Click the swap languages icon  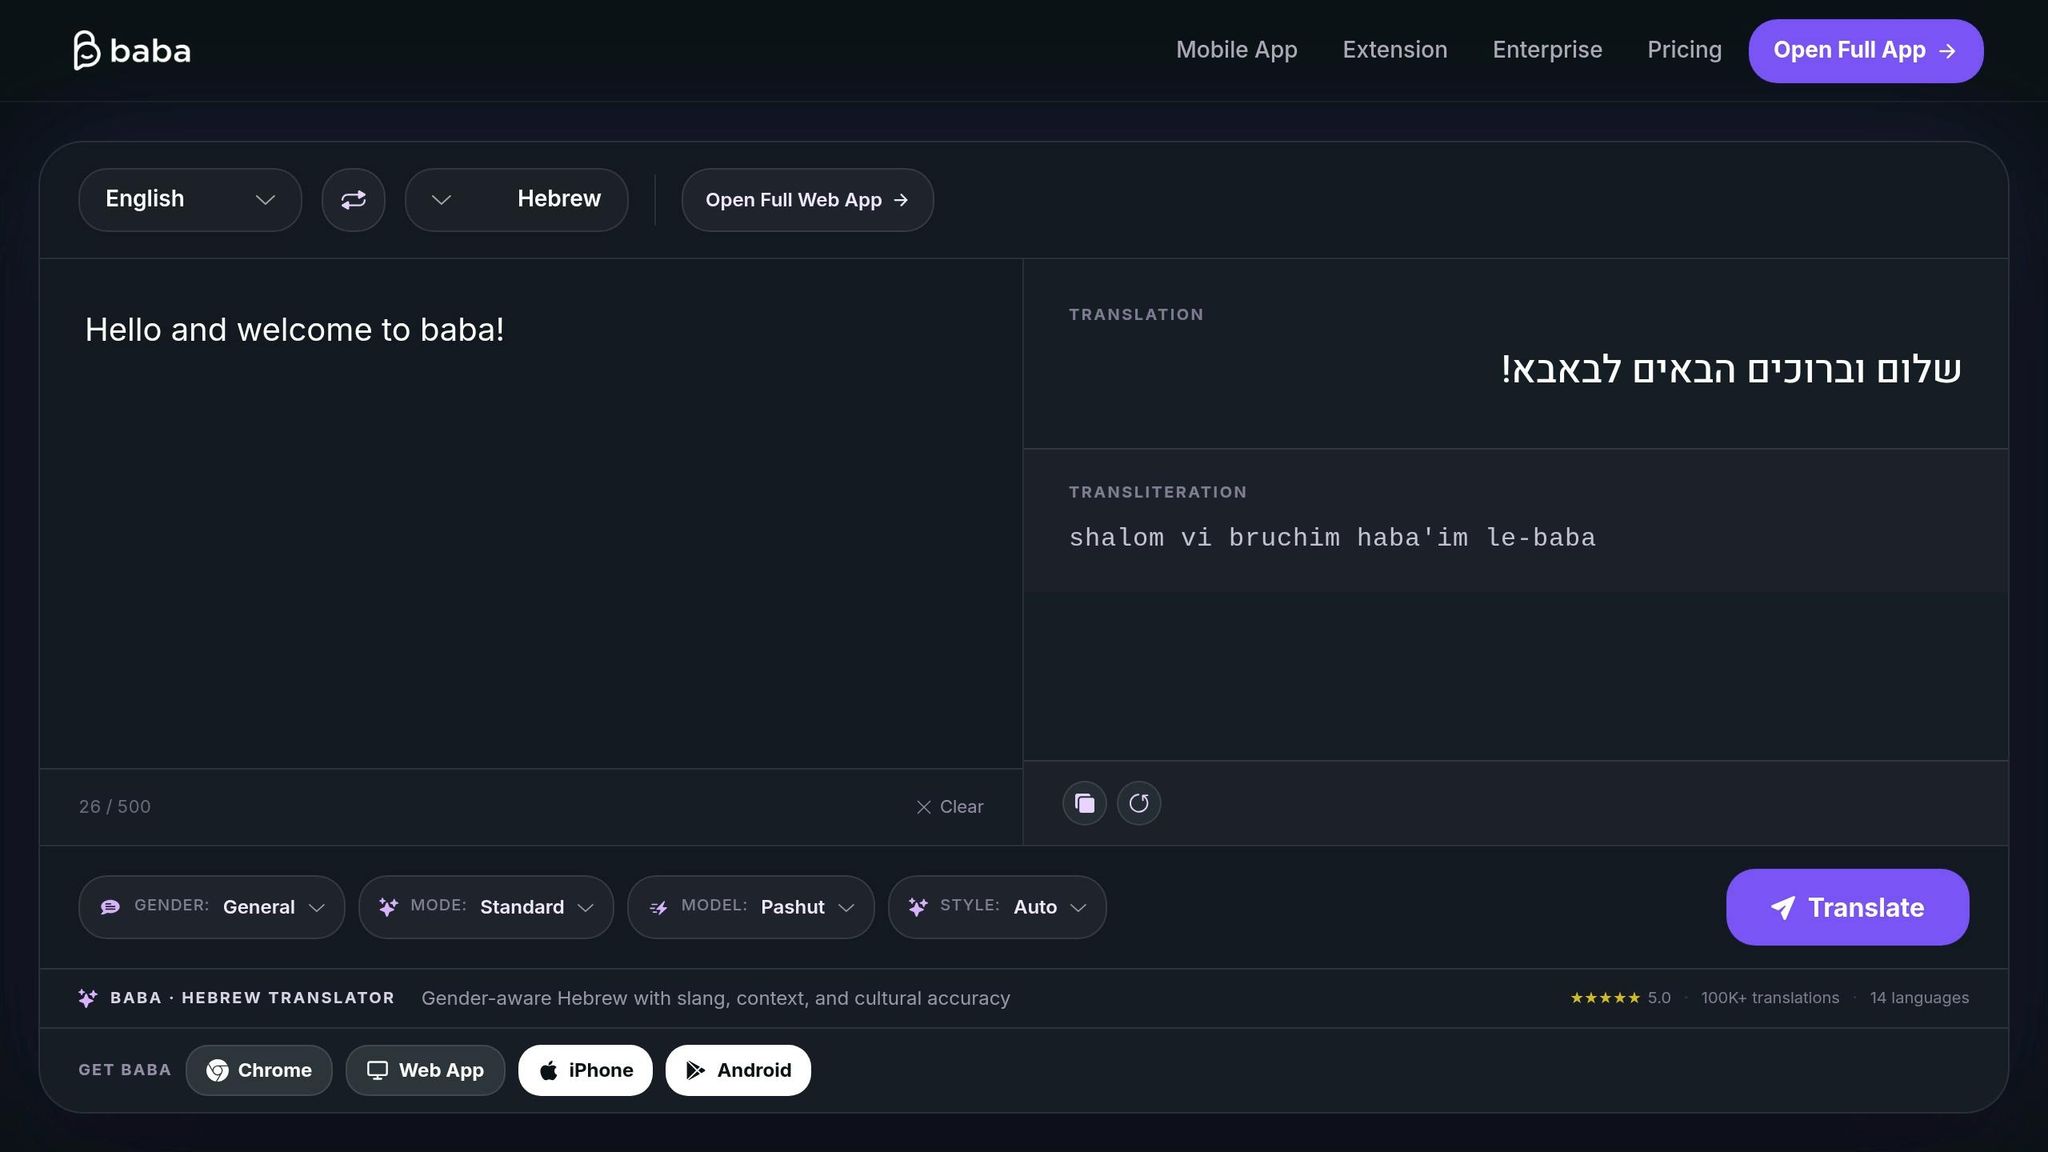tap(353, 200)
